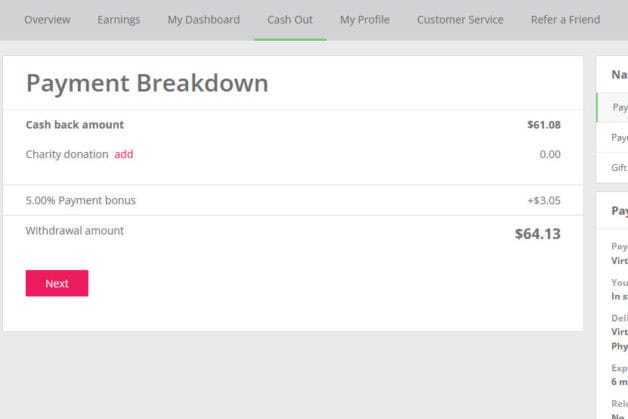Click the $61.08 cash back value
This screenshot has width=628, height=419.
click(x=543, y=125)
